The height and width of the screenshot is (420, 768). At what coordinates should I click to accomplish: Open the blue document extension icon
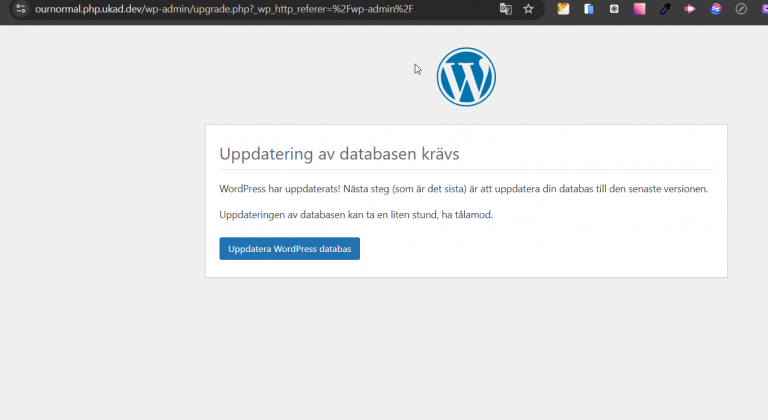coord(589,9)
